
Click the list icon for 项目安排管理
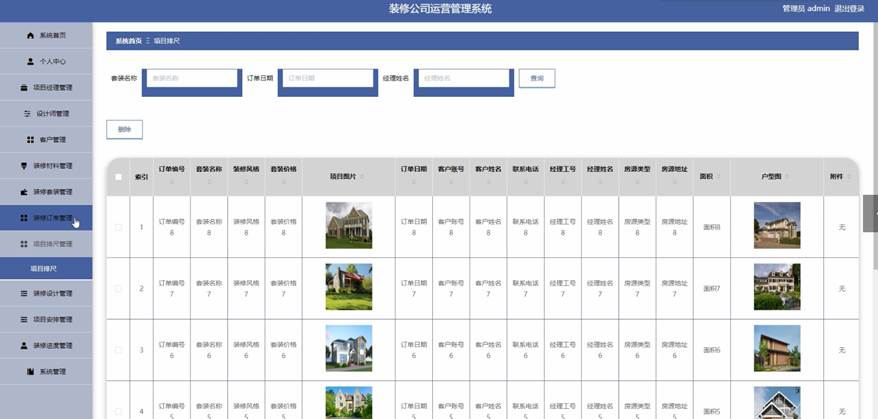[24, 319]
